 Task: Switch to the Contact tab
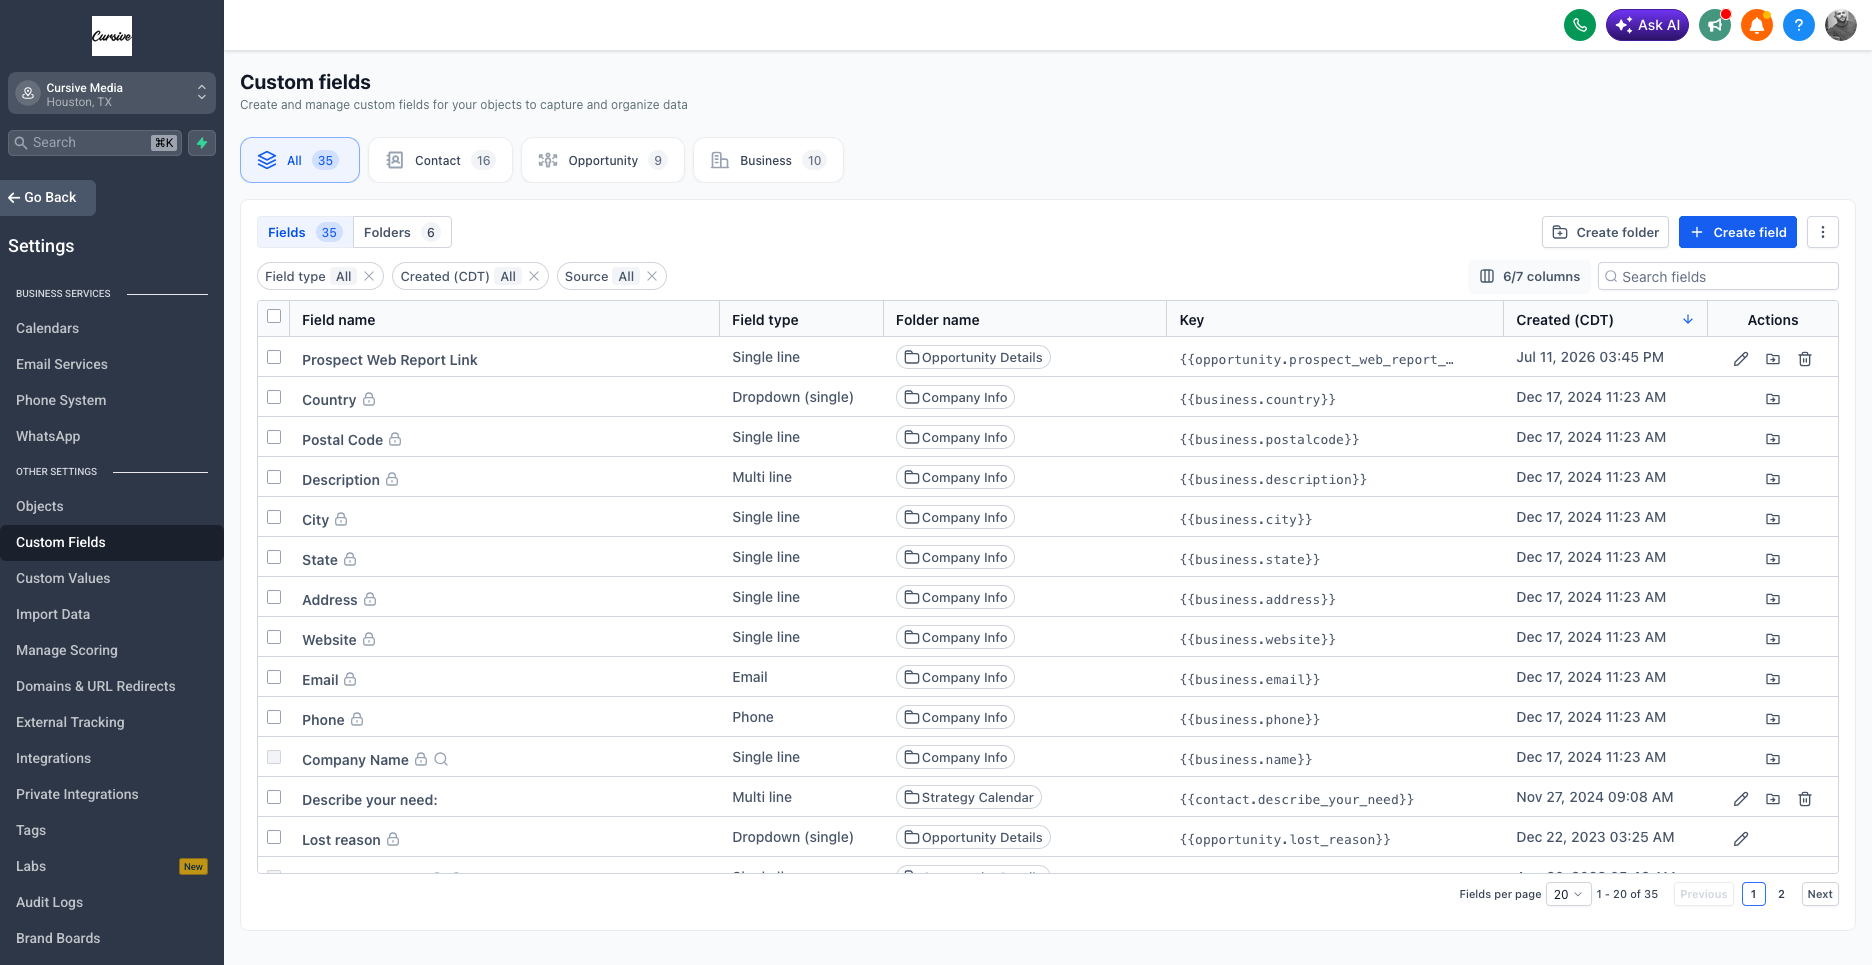click(440, 160)
